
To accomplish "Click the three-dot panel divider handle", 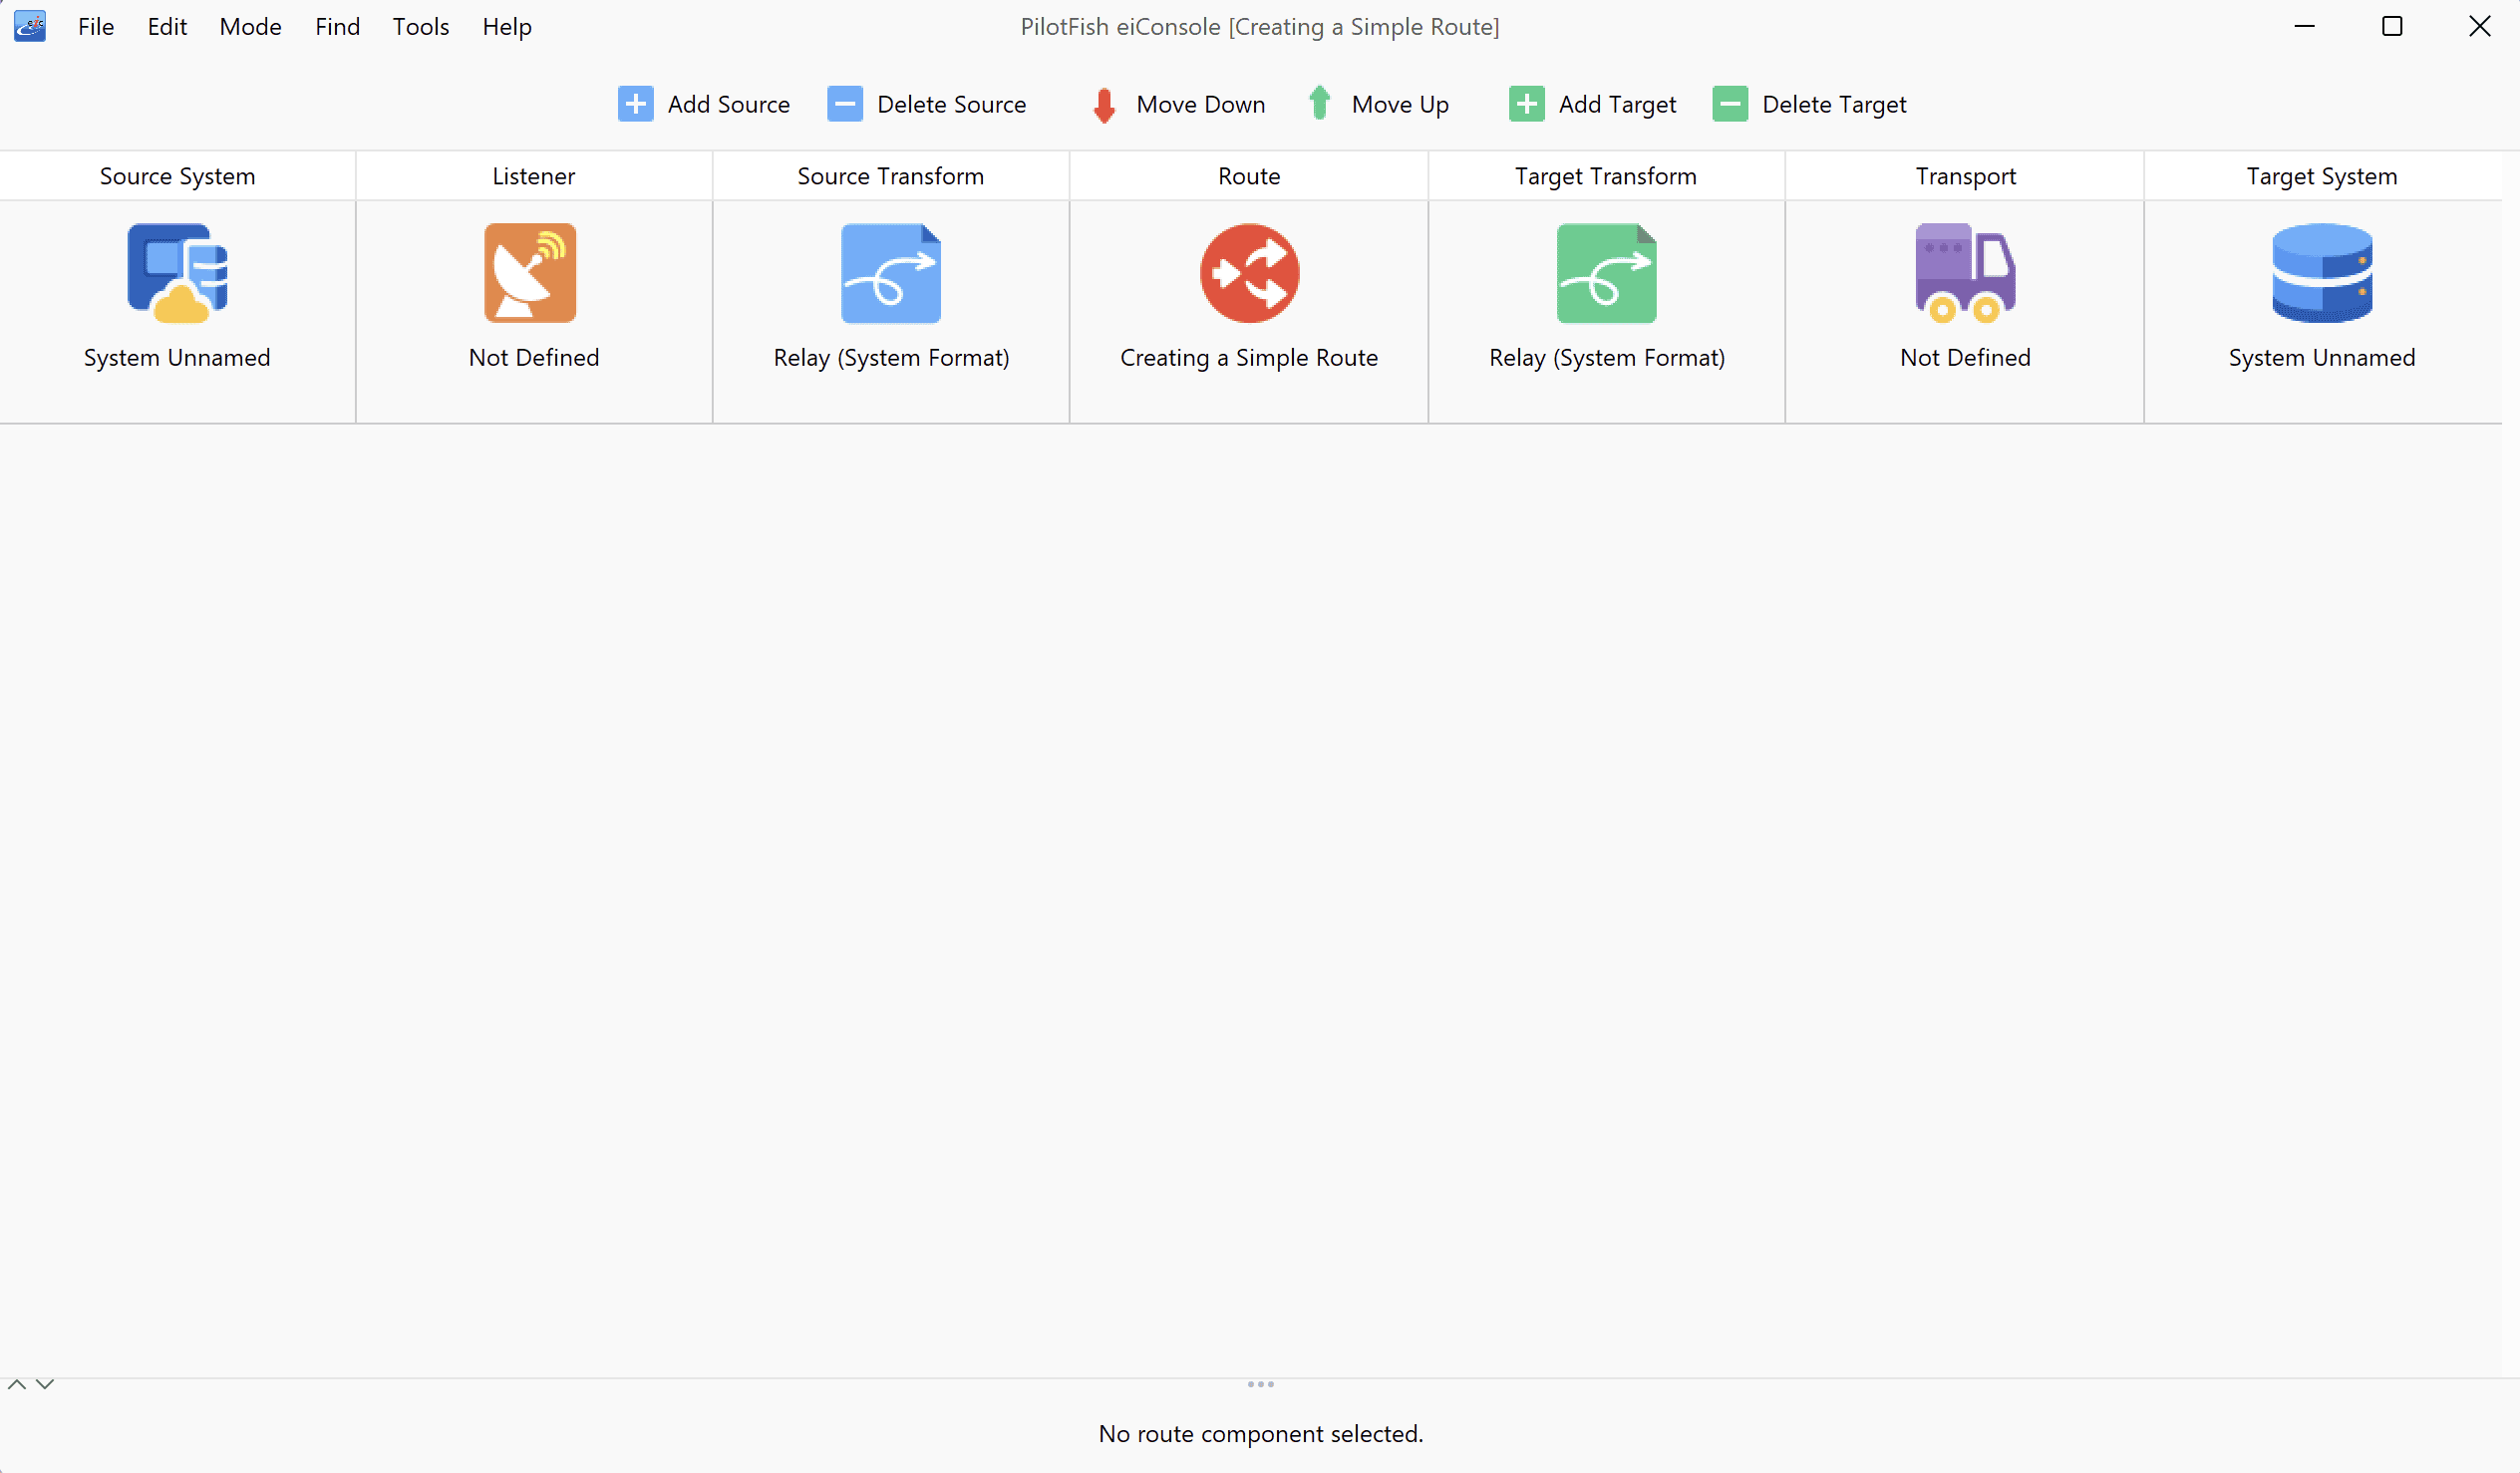I will [1260, 1384].
